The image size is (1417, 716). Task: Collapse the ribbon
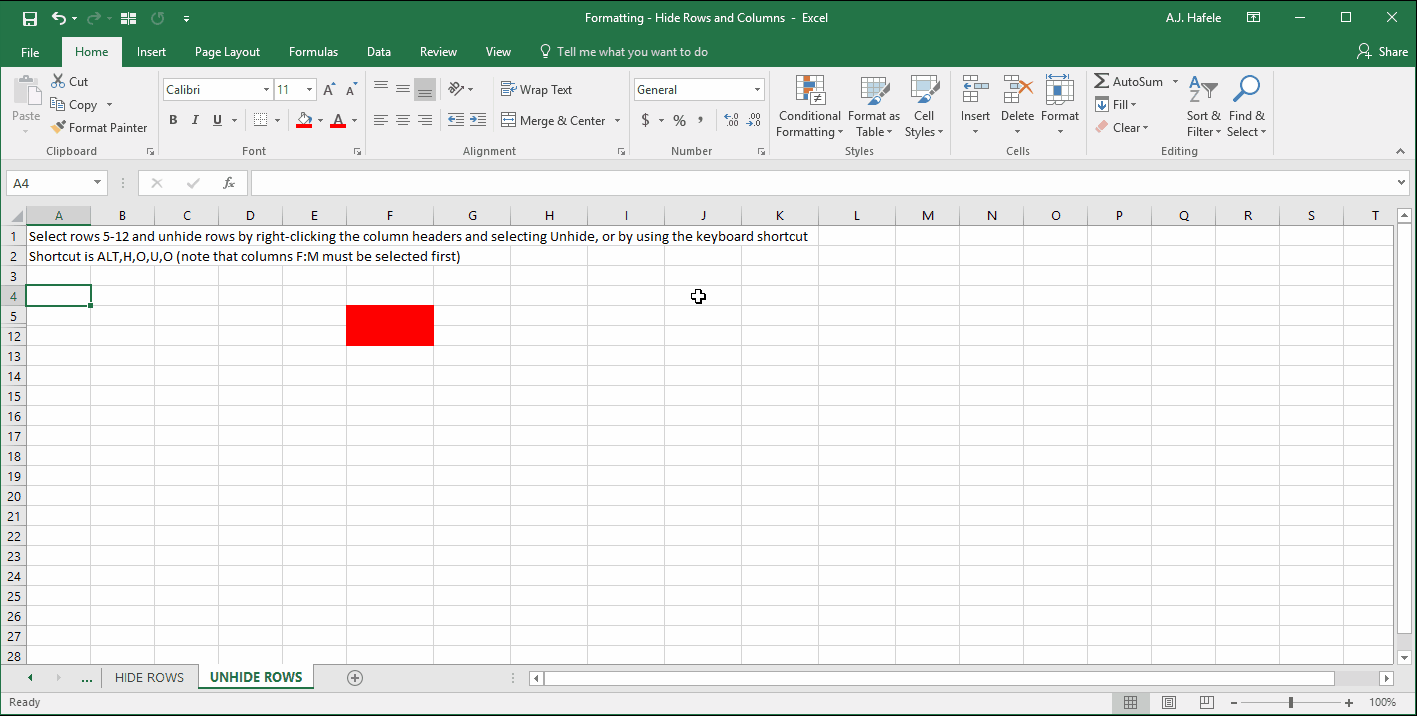pyautogui.click(x=1400, y=152)
